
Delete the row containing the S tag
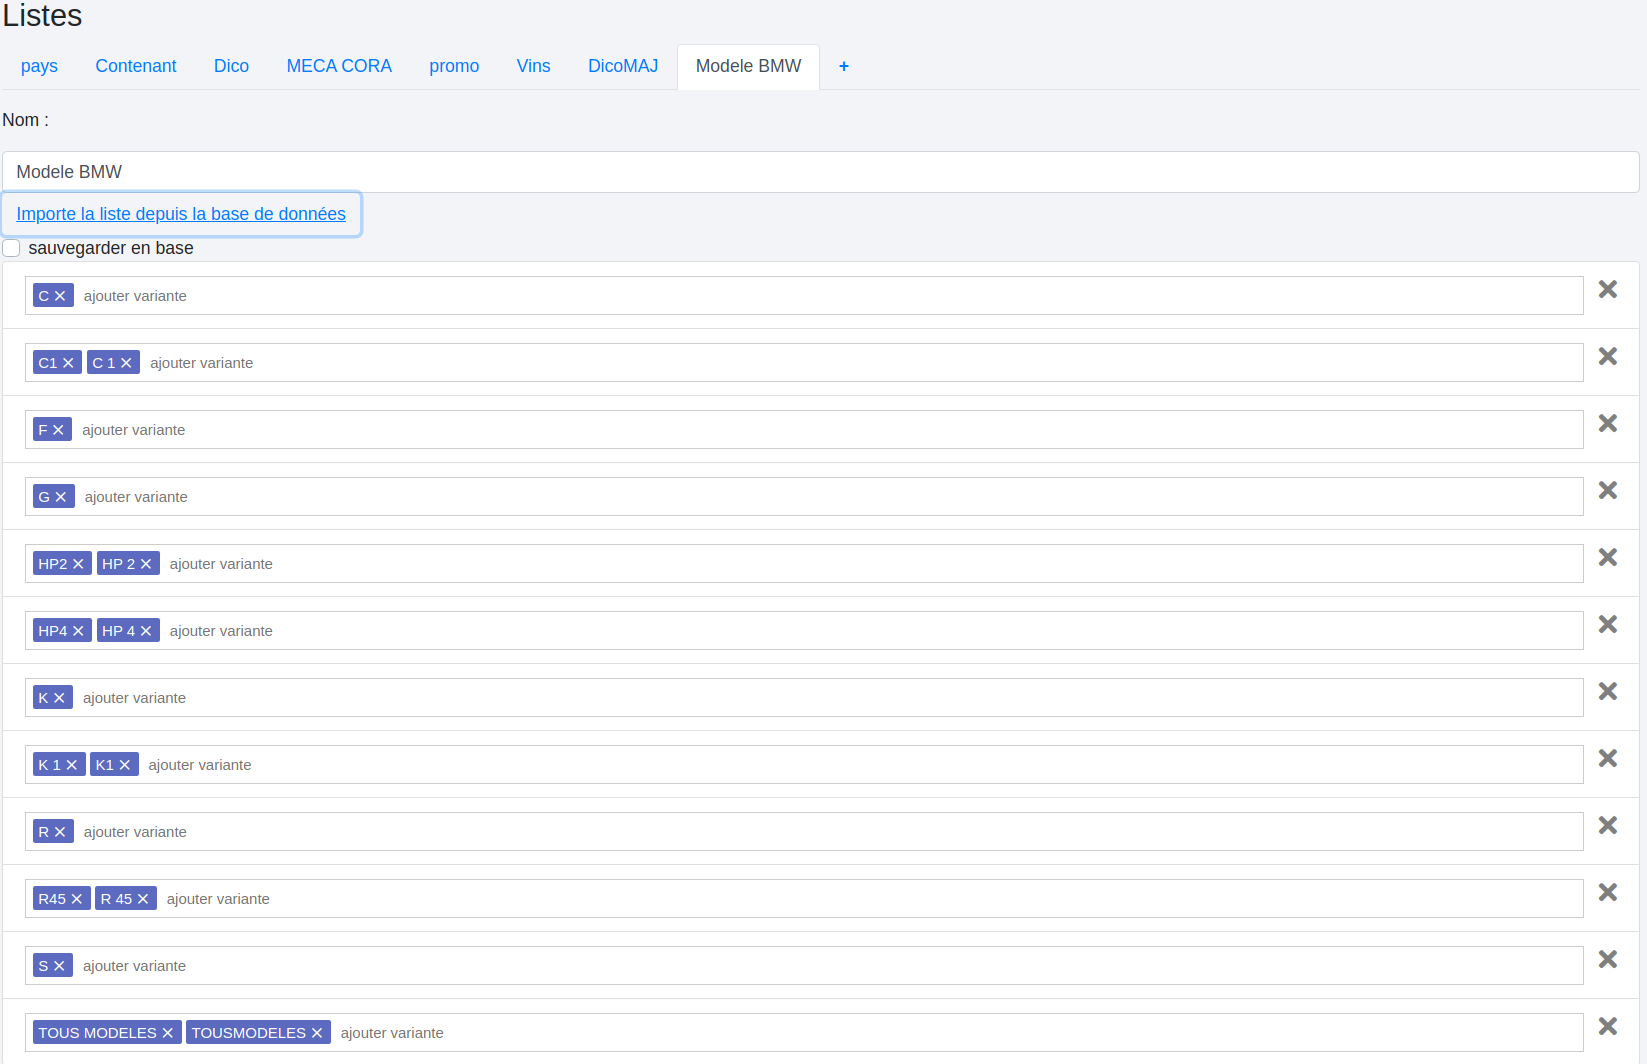1607,960
